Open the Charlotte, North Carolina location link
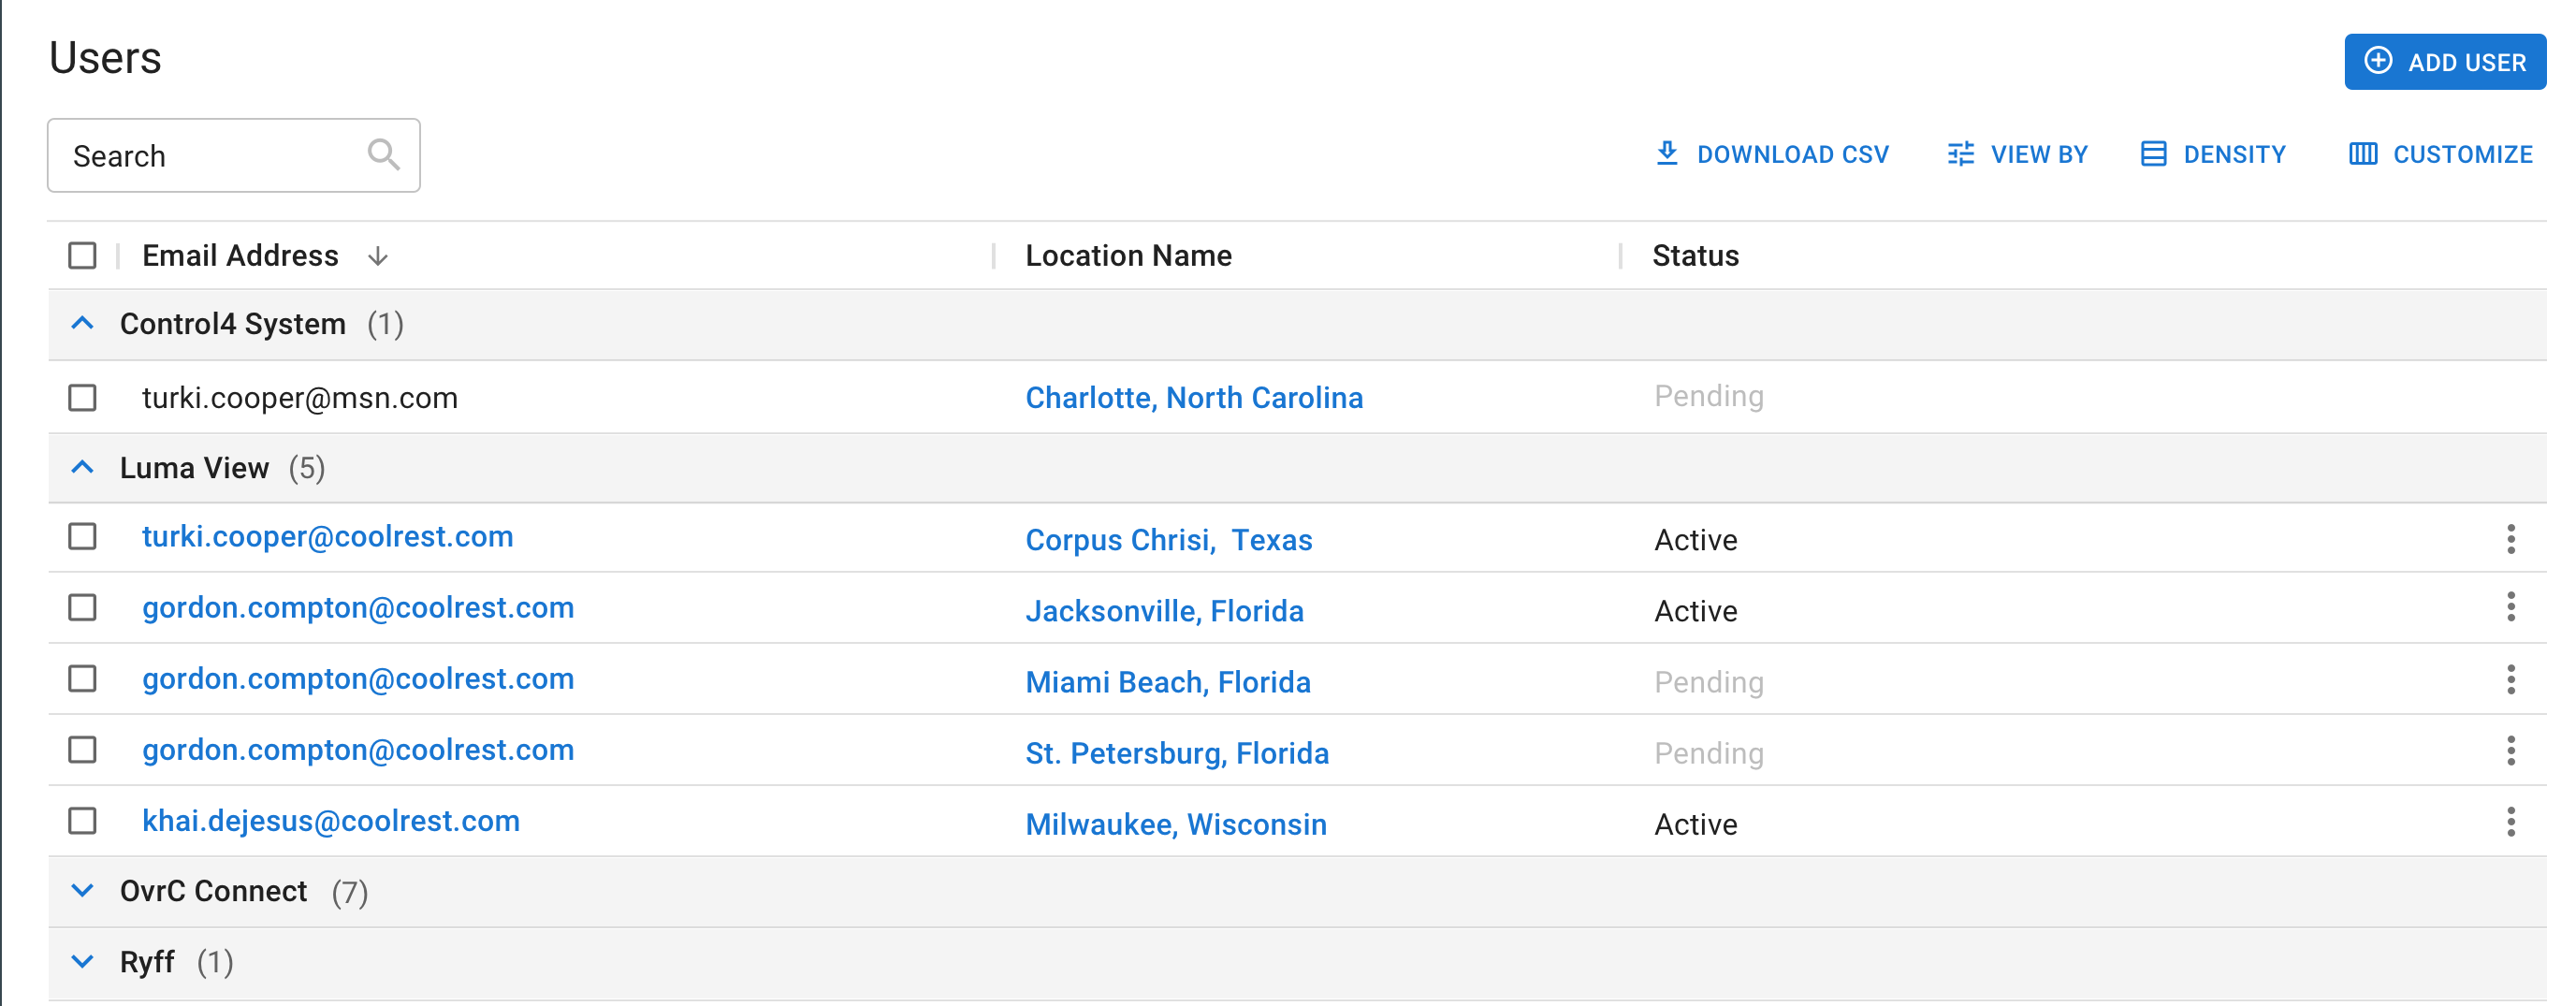 (1194, 398)
